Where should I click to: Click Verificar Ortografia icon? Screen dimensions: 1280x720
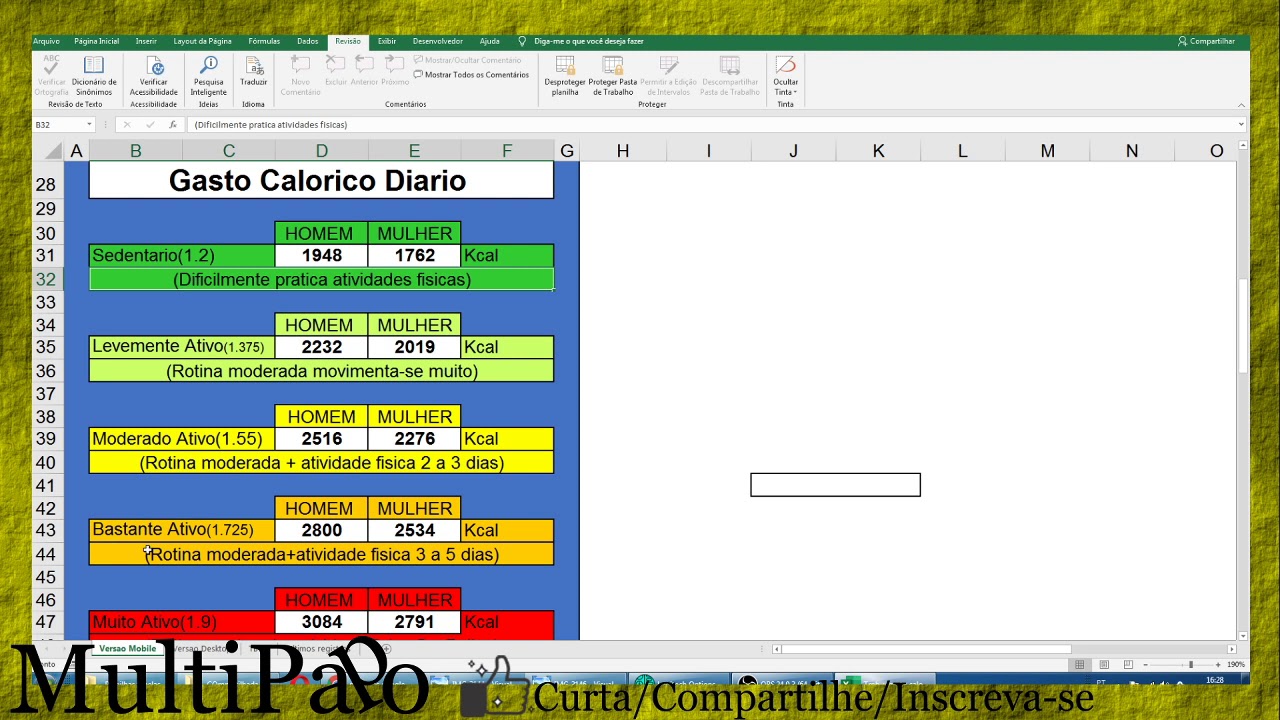coord(51,76)
